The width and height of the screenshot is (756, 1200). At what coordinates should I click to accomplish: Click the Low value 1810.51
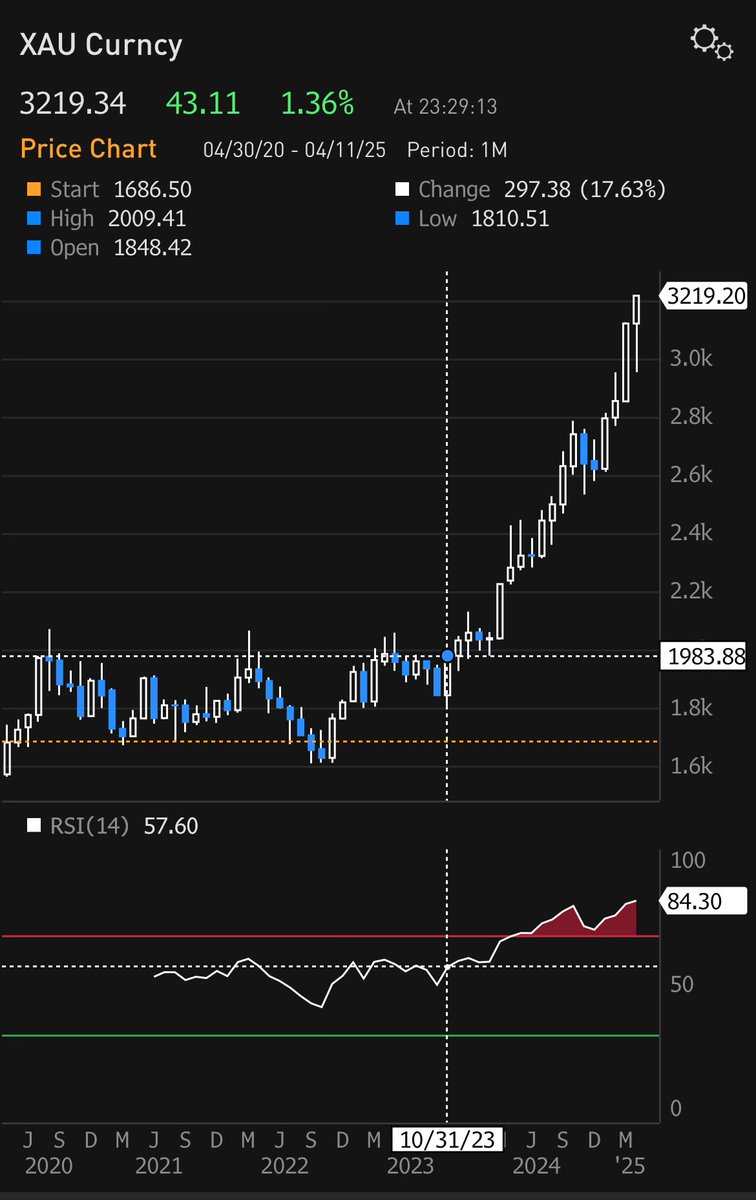pyautogui.click(x=510, y=218)
